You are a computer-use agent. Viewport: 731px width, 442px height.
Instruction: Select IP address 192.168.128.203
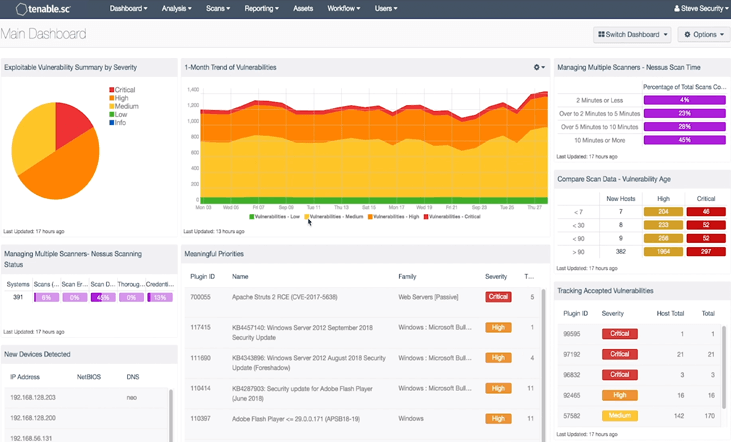point(33,398)
